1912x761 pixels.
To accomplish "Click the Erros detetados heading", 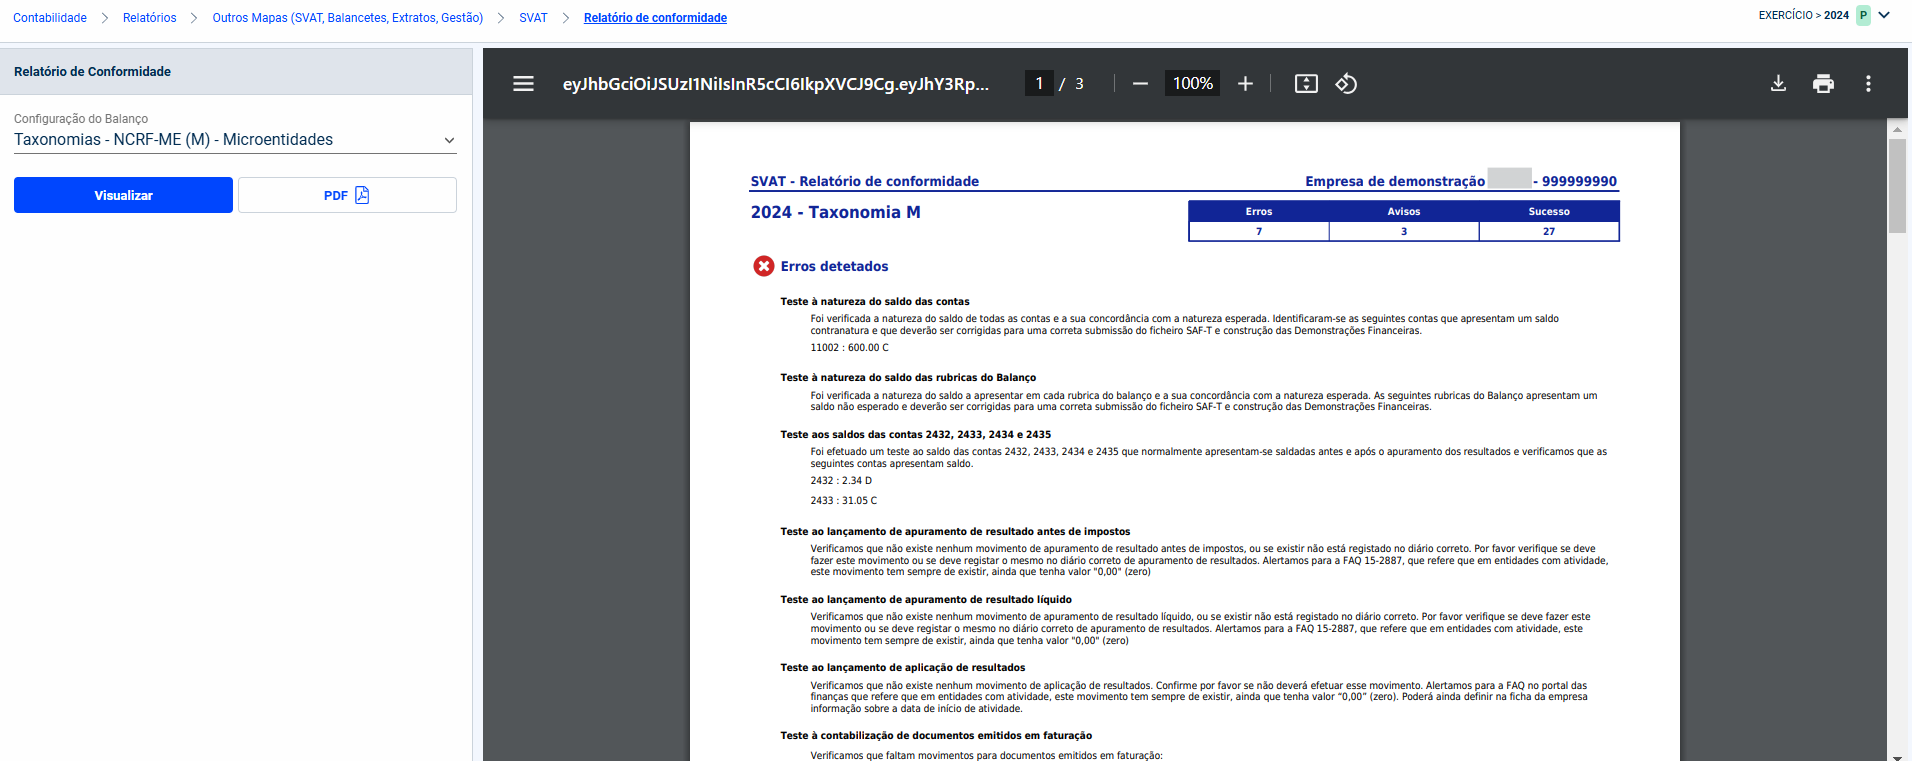I will (834, 266).
